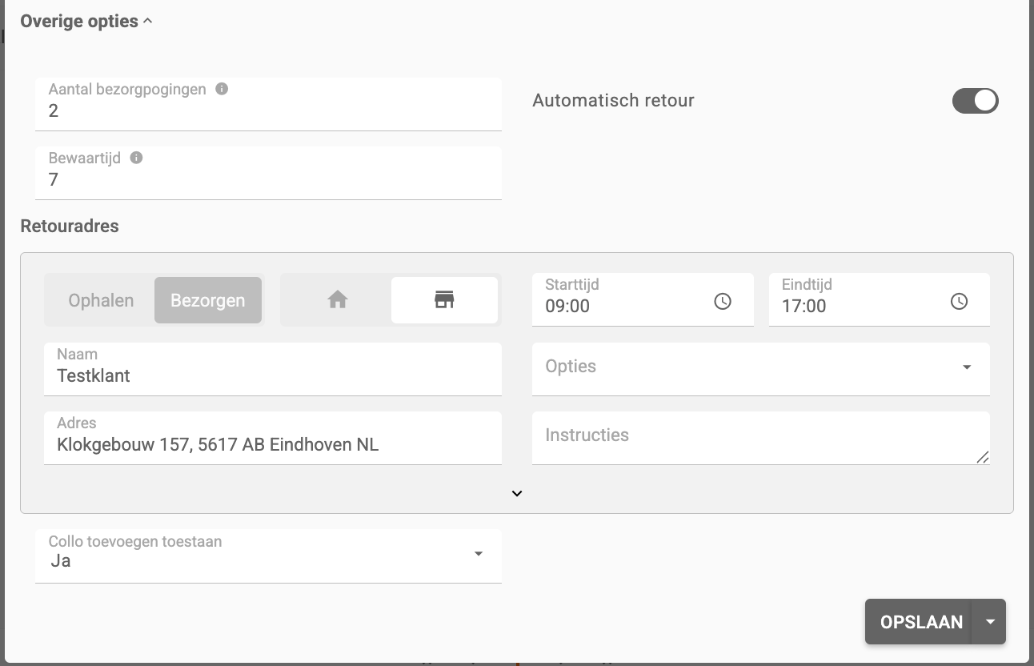Viewport: 1034px width, 666px height.
Task: Edit the Bewaartijd field
Action: click(268, 173)
